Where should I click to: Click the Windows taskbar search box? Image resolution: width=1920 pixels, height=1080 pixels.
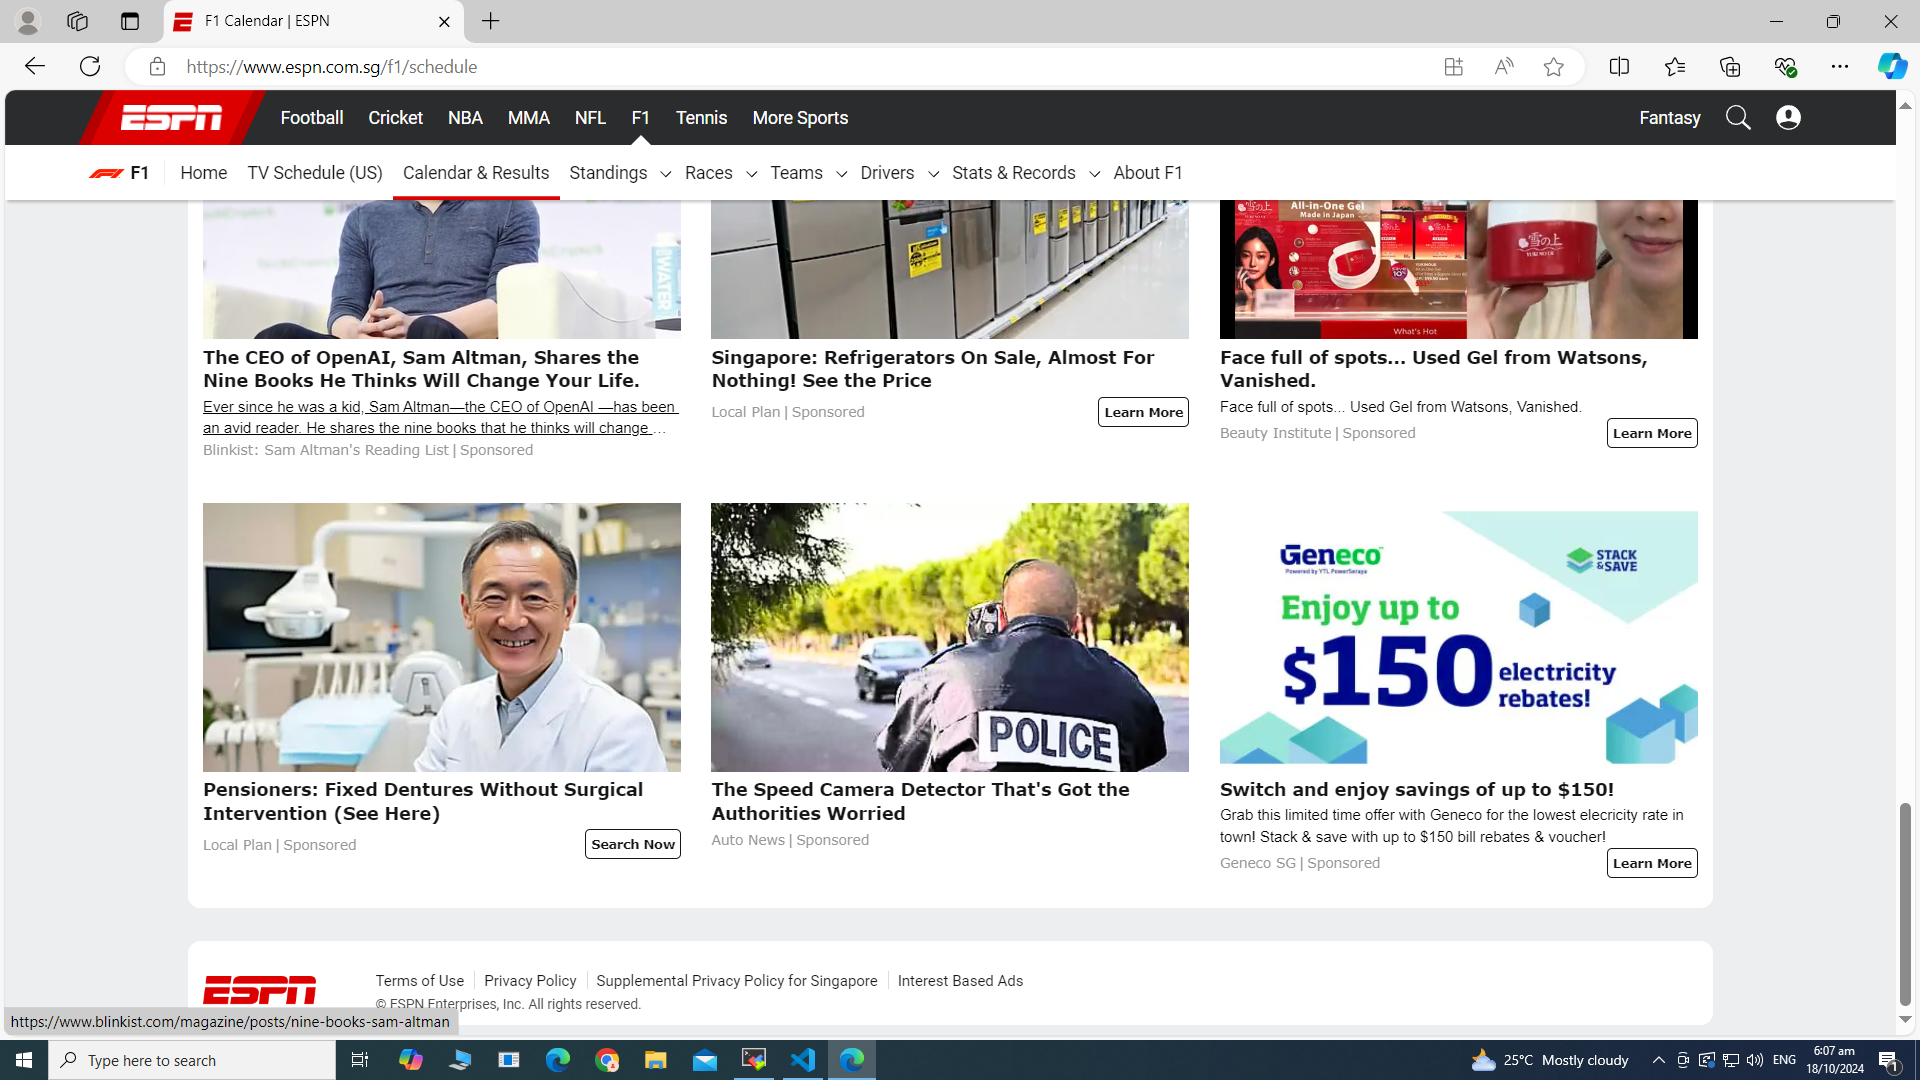tap(192, 1060)
